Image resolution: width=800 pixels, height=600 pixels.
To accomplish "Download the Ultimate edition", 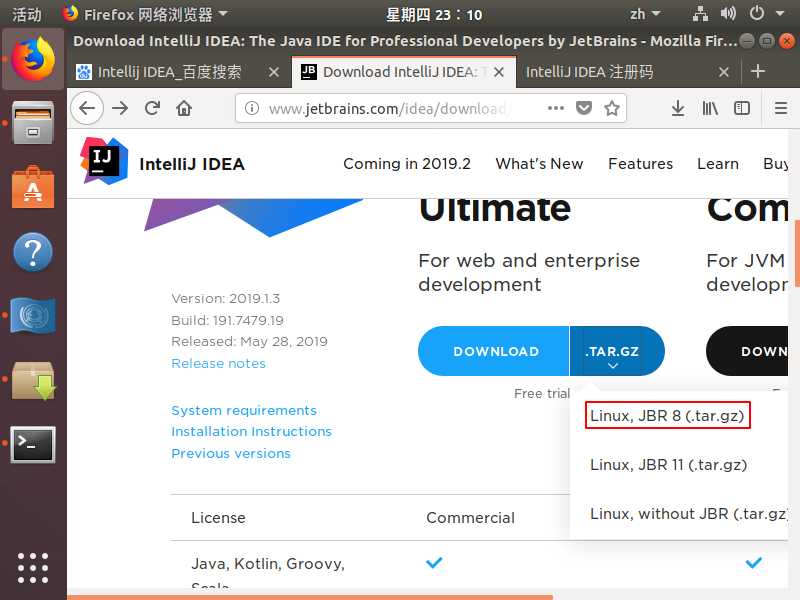I will click(493, 351).
